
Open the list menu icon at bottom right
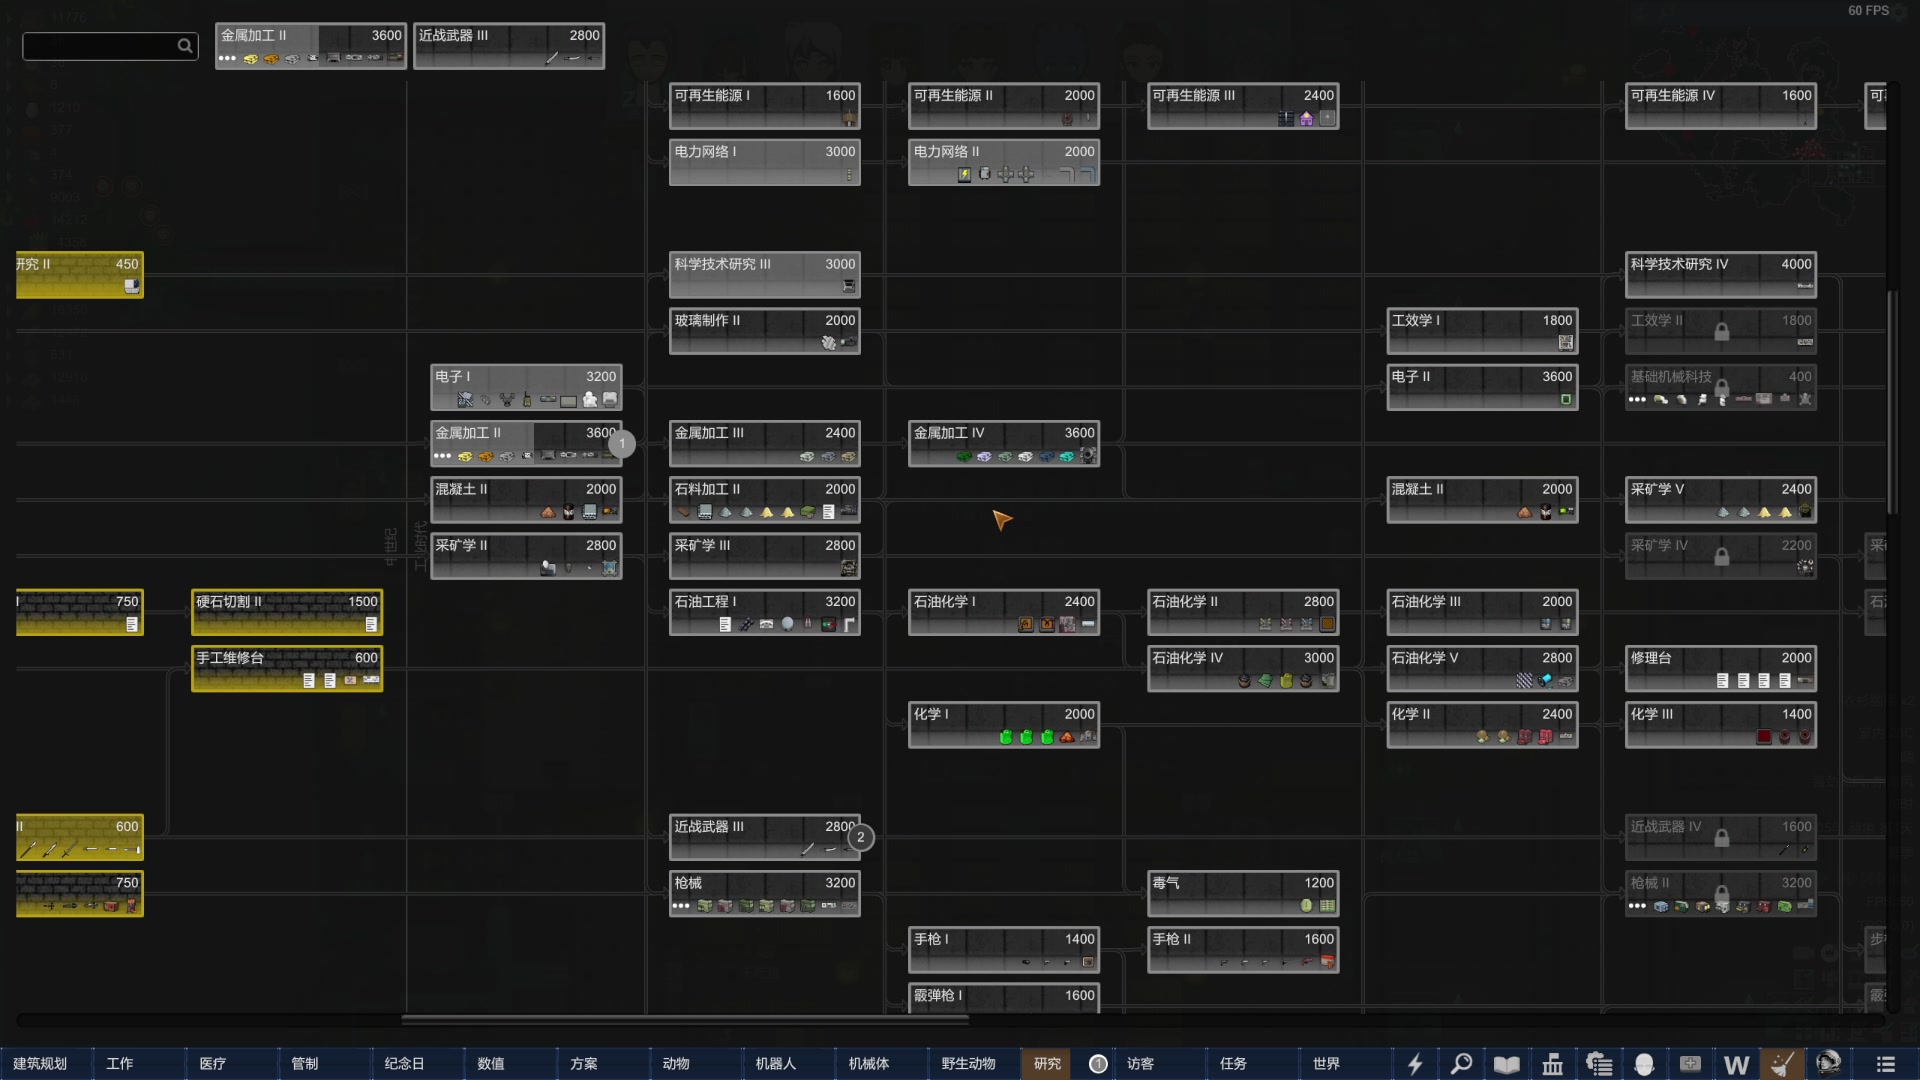[1885, 1064]
